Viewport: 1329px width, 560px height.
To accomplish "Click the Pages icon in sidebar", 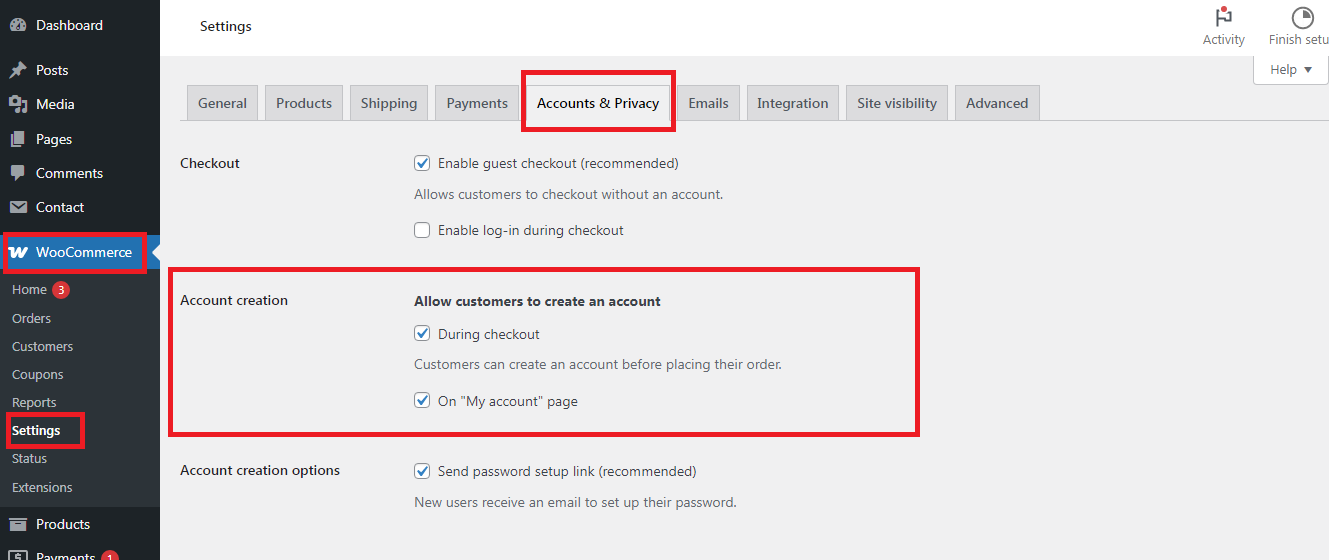I will pos(18,139).
